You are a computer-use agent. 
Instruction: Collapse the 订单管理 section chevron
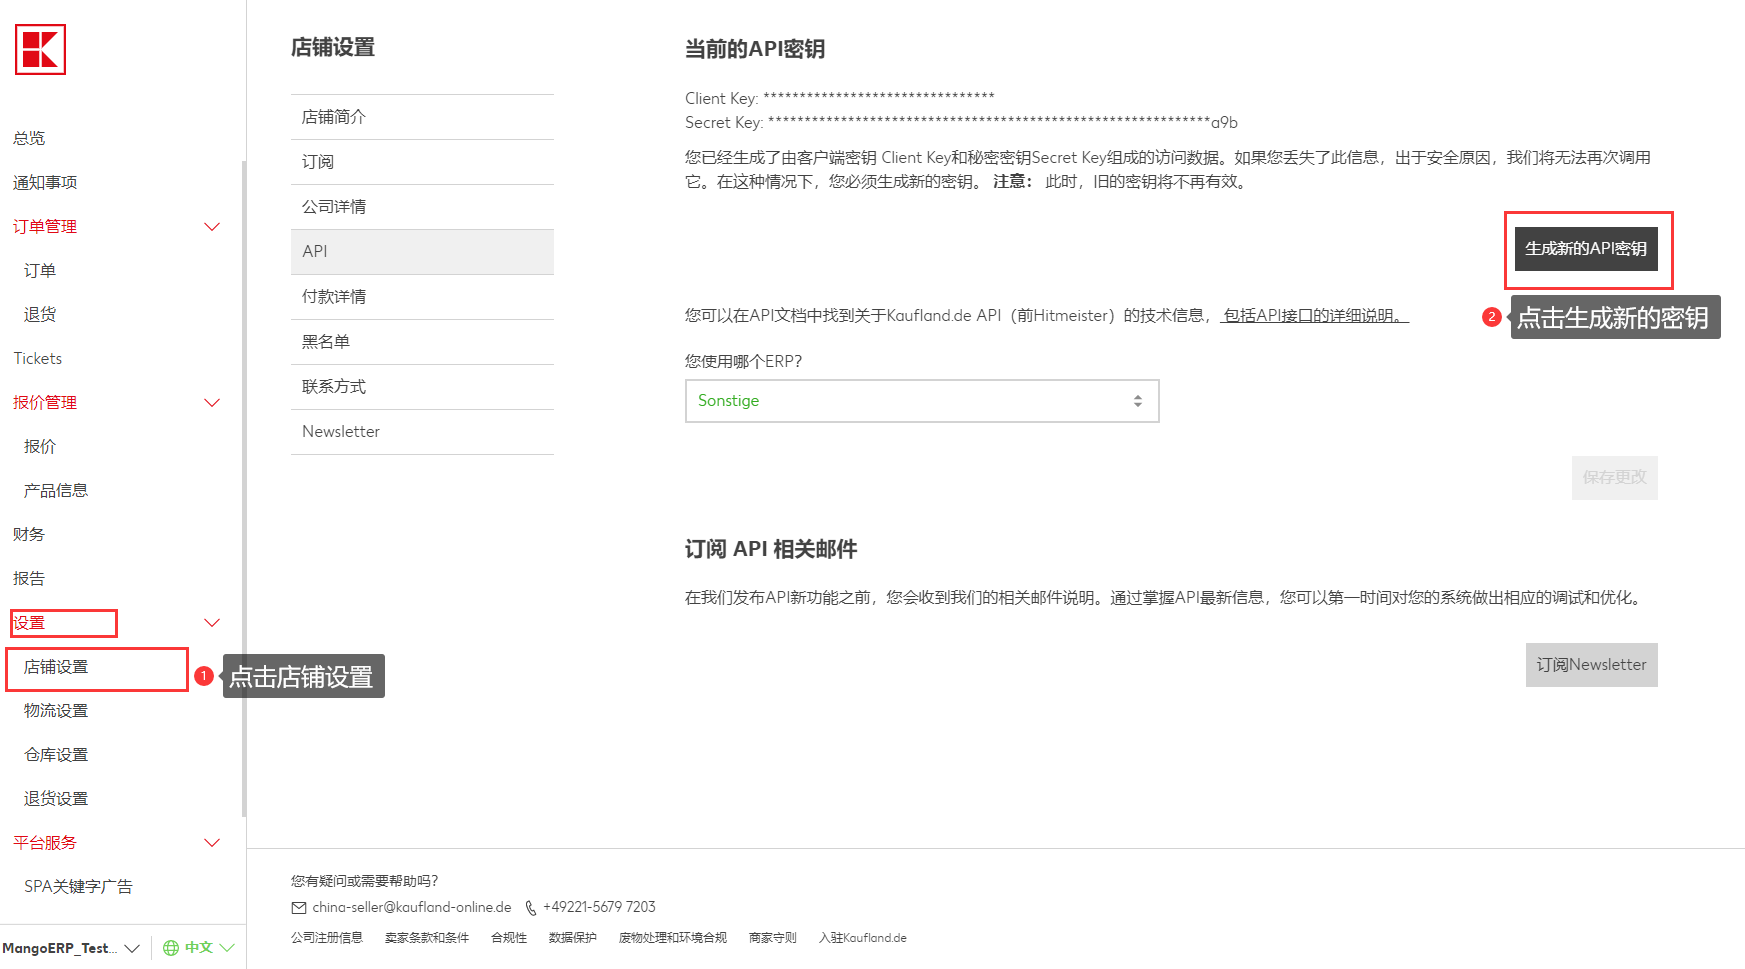212,227
